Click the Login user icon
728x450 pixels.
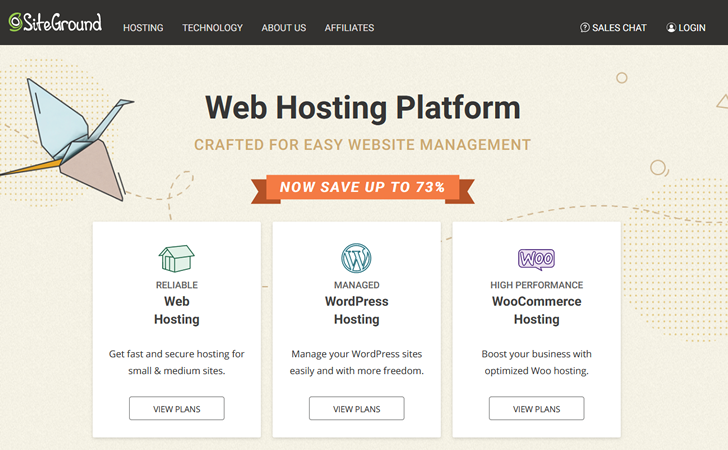671,27
